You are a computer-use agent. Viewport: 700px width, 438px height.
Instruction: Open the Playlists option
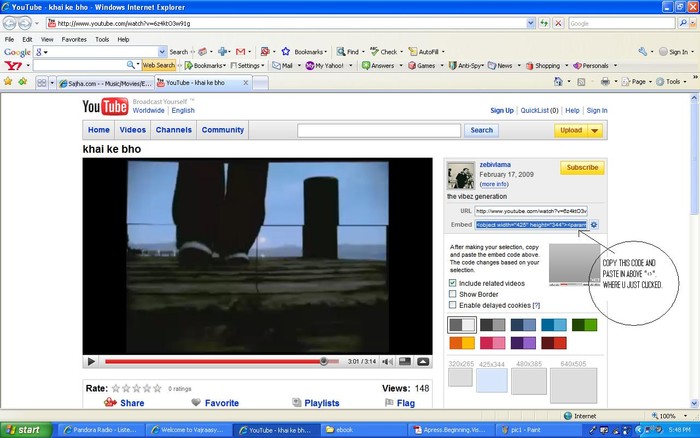(321, 403)
